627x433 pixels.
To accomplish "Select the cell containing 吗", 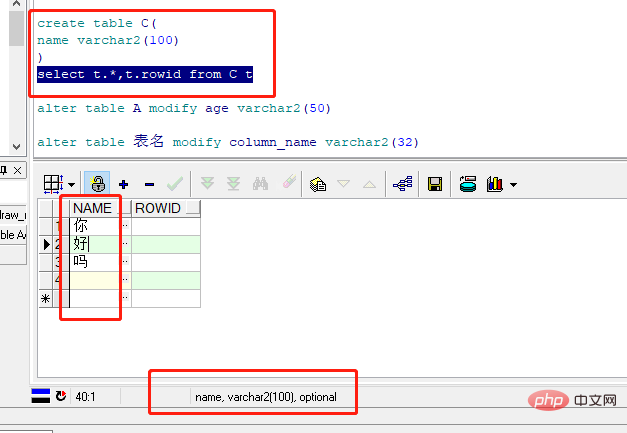I will (x=95, y=261).
